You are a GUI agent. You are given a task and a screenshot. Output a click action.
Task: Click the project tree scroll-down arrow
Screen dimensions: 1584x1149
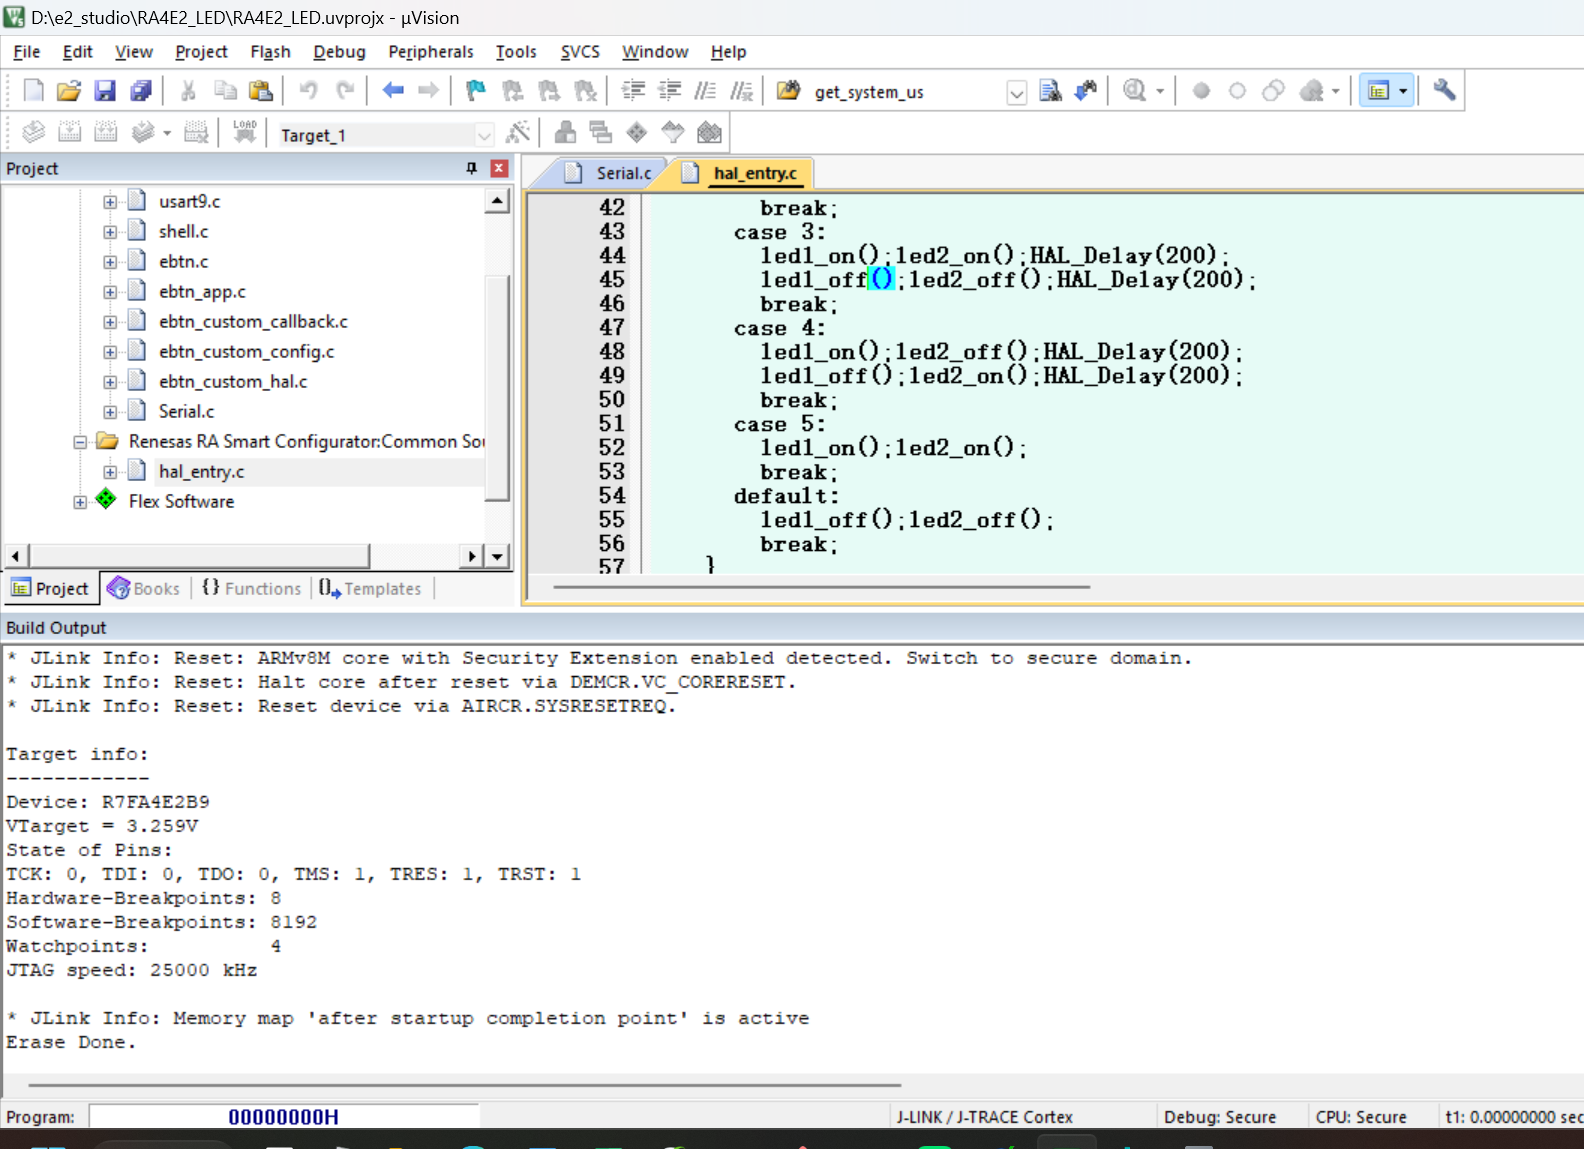[x=498, y=555]
